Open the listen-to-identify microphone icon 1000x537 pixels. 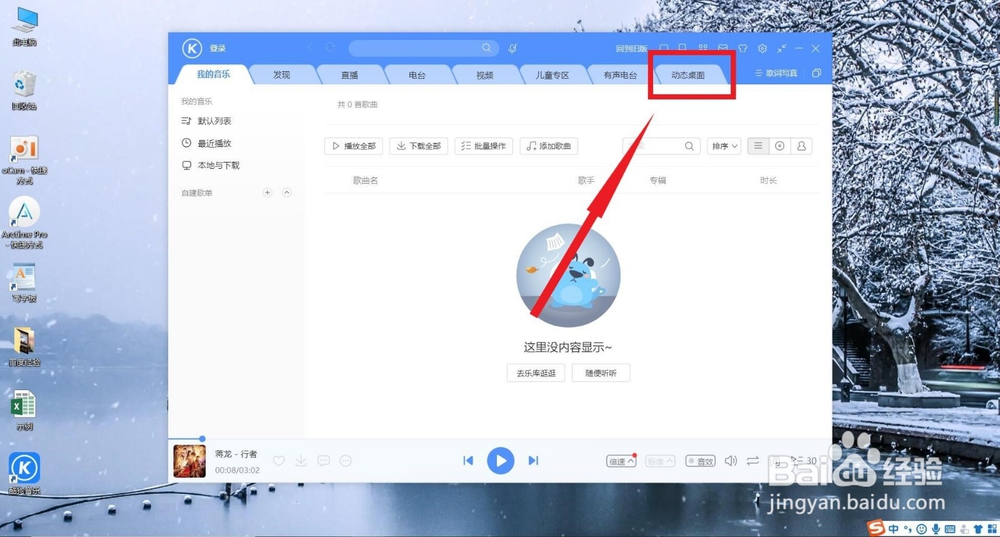click(x=512, y=48)
